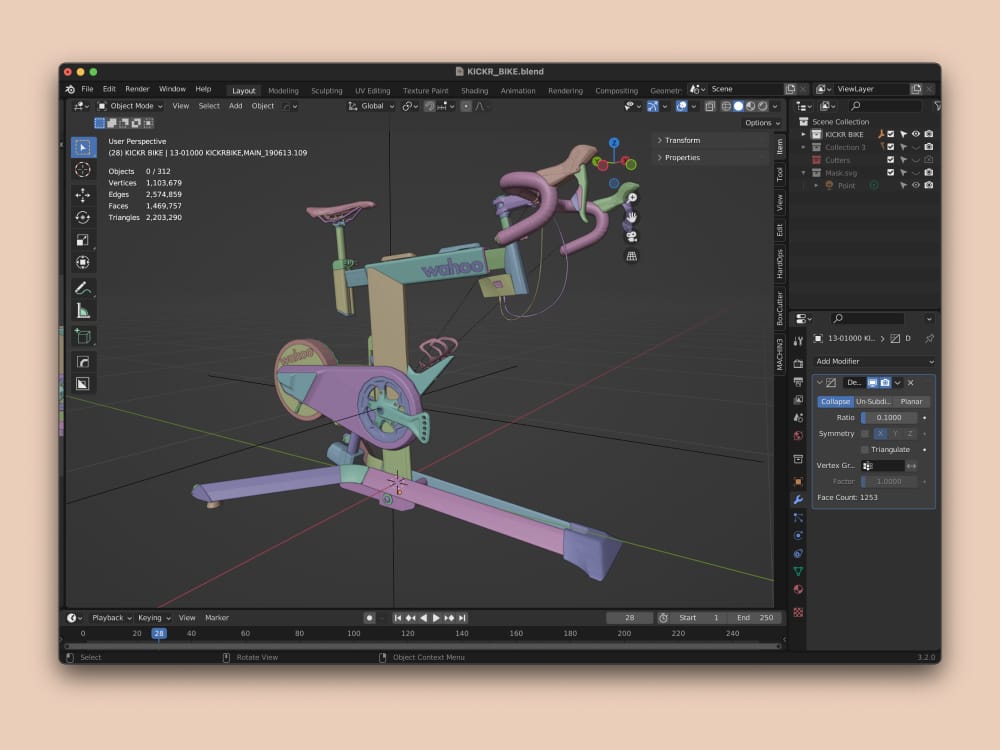
Task: Choose the Move tool
Action: click(x=83, y=195)
